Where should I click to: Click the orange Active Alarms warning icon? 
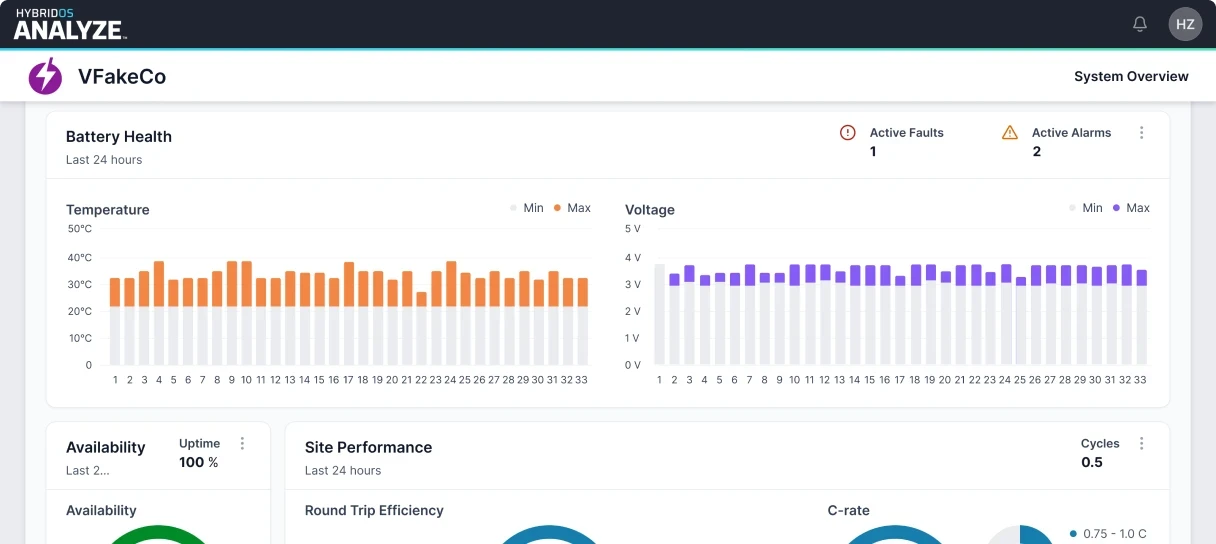pyautogui.click(x=1010, y=132)
